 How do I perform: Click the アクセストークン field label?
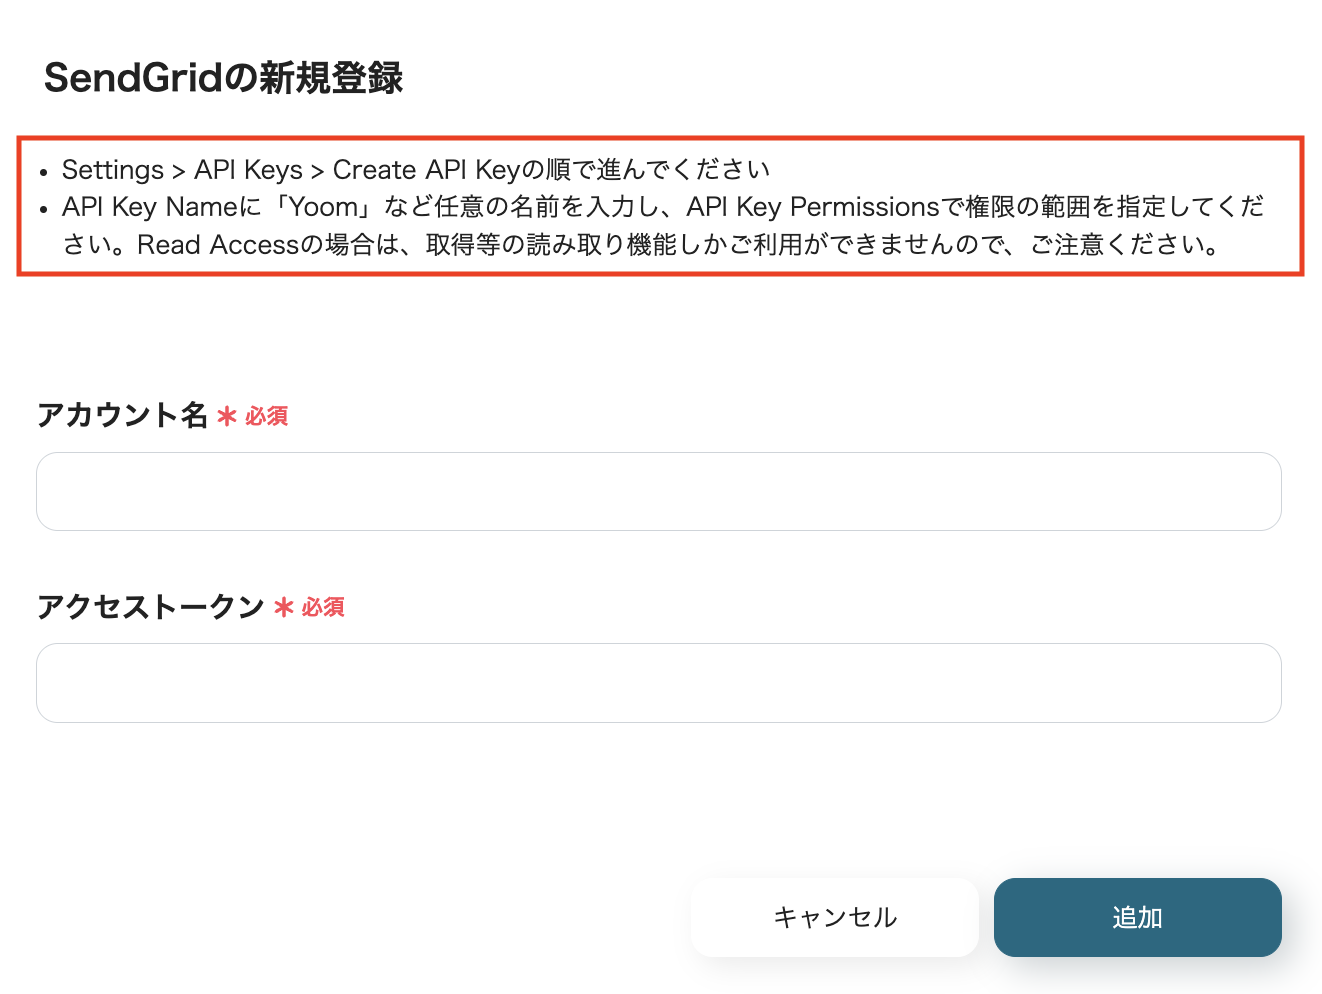(x=150, y=606)
